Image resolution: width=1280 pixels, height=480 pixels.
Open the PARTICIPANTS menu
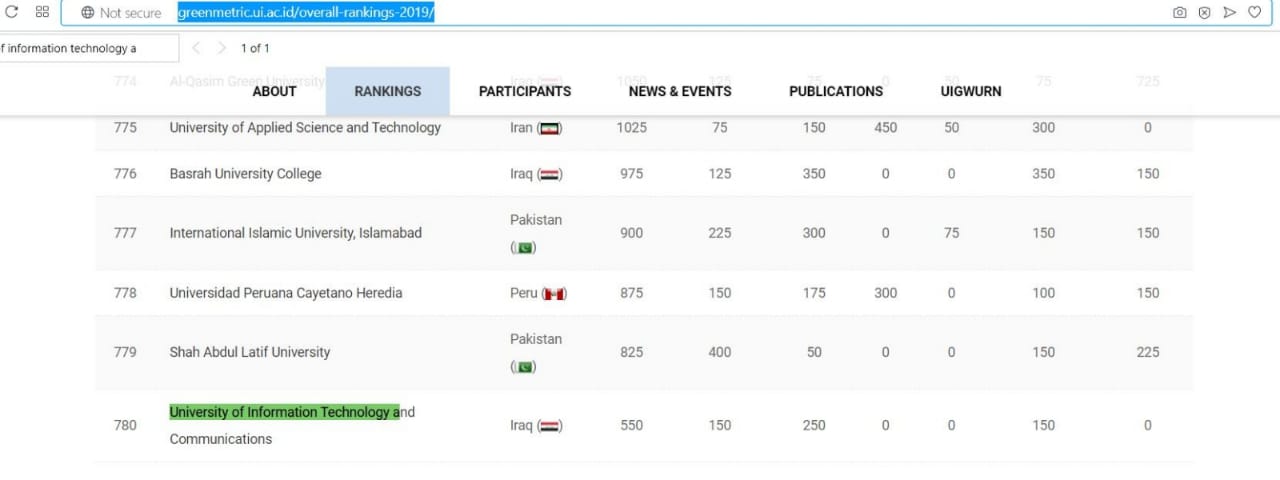click(x=525, y=91)
